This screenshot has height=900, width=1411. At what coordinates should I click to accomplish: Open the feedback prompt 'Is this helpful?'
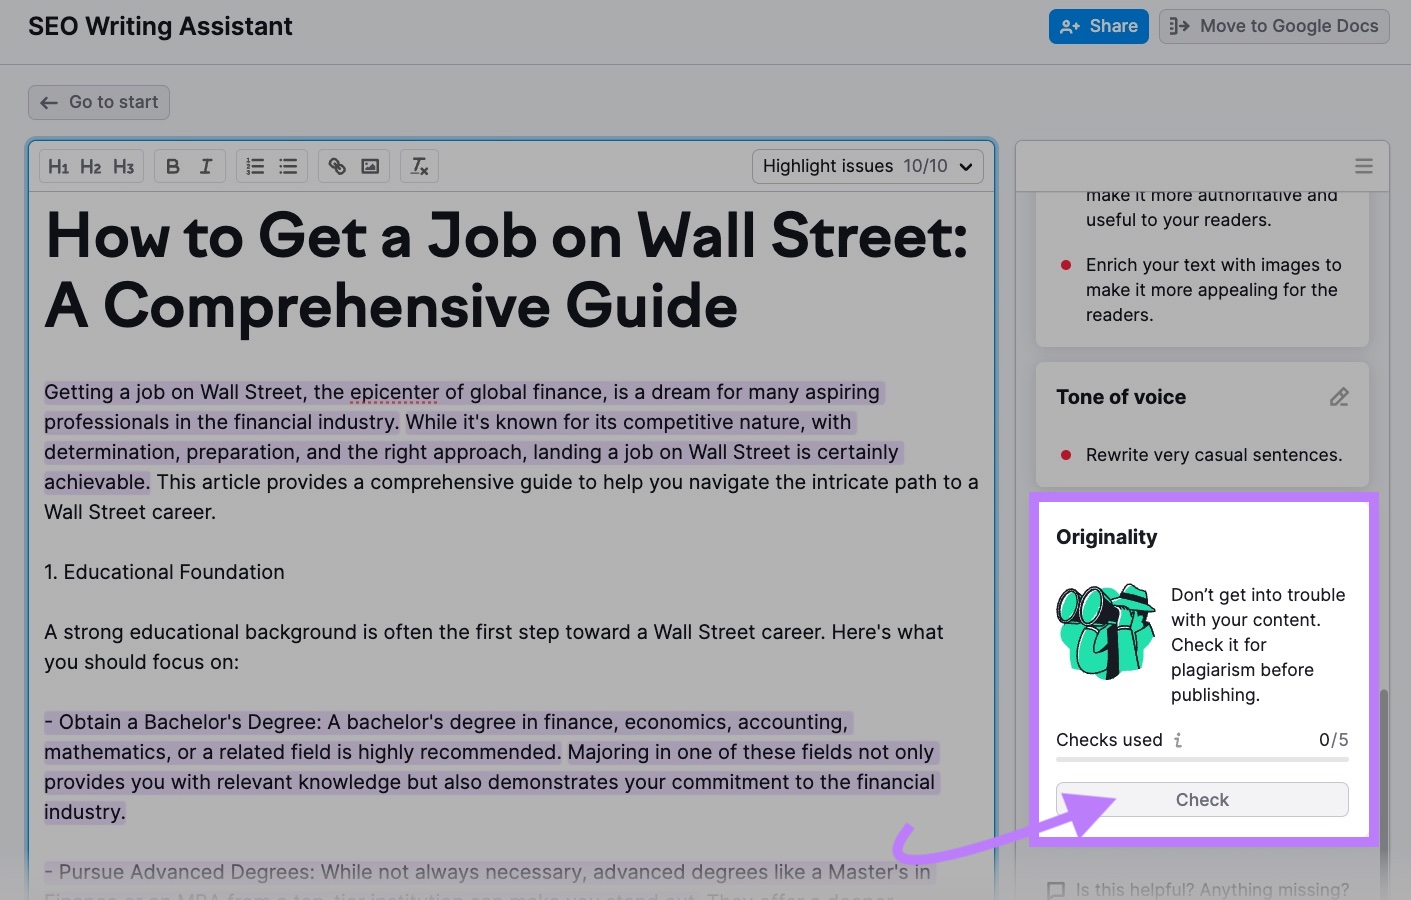[x=1200, y=888]
